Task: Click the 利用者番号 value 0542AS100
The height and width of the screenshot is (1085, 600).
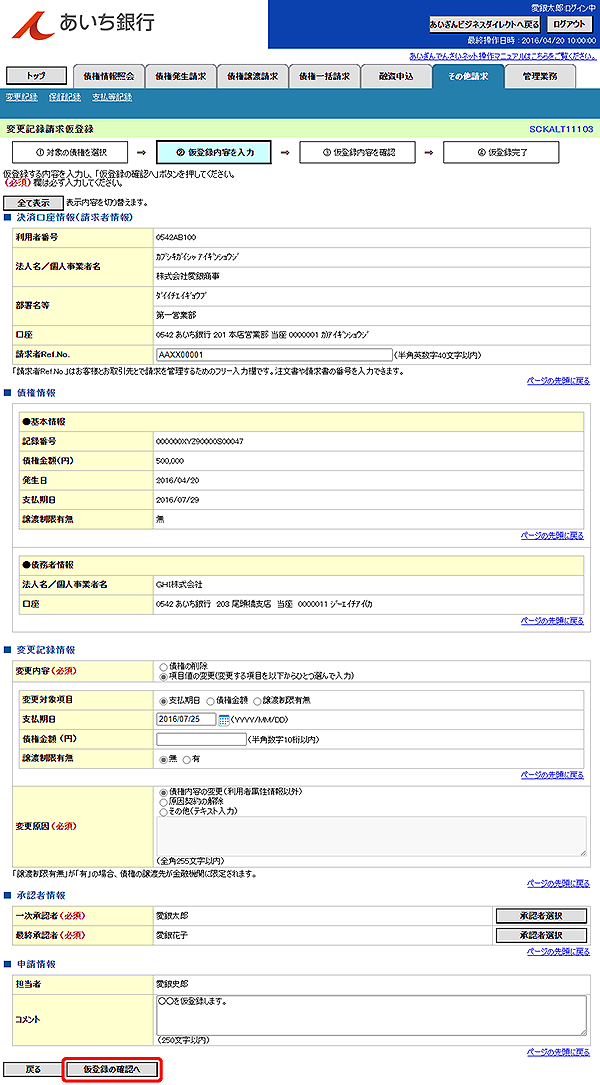Action: click(x=176, y=237)
